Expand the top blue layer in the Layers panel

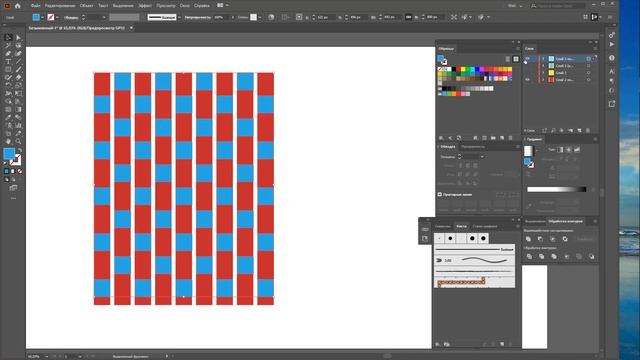click(543, 59)
